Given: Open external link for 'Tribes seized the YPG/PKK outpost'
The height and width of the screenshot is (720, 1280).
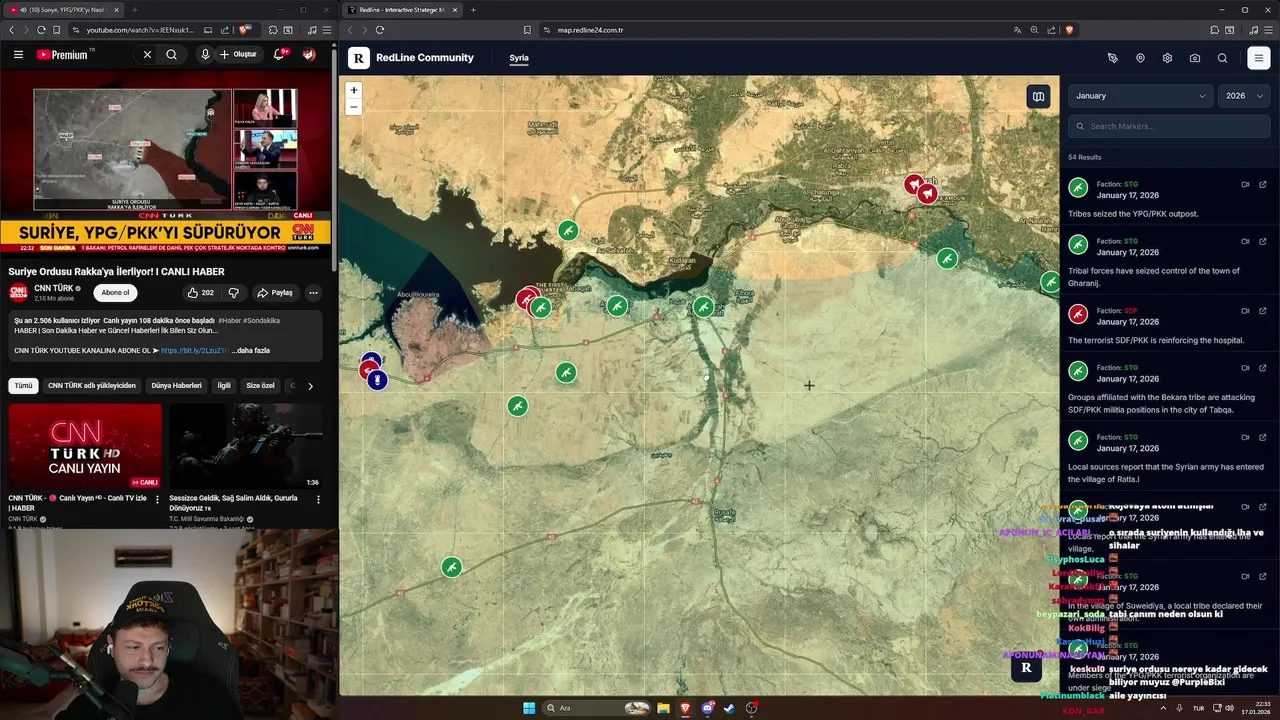Looking at the screenshot, I should pyautogui.click(x=1263, y=184).
